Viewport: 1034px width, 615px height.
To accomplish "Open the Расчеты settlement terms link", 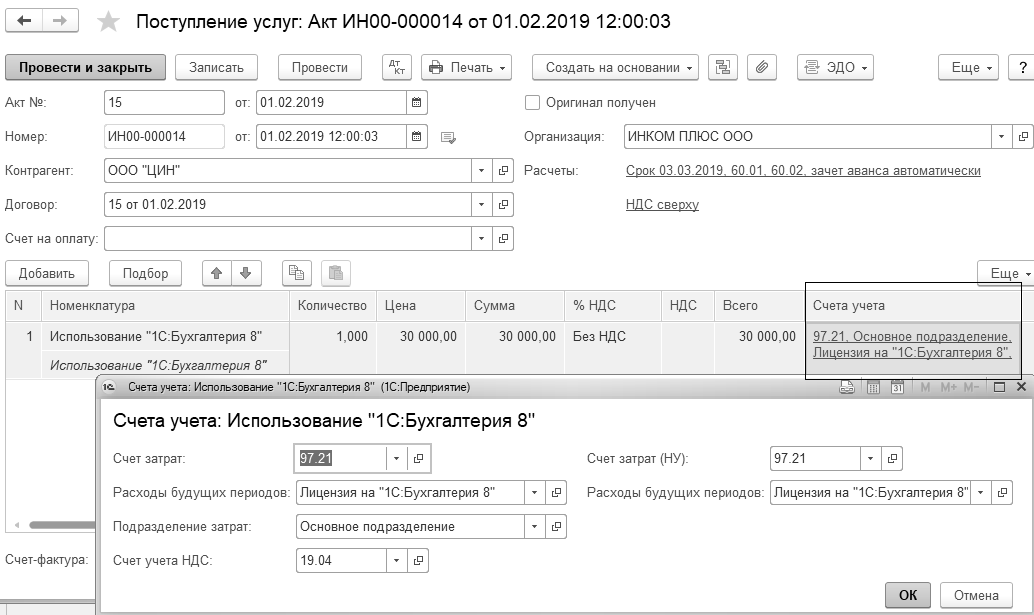I will 803,171.
